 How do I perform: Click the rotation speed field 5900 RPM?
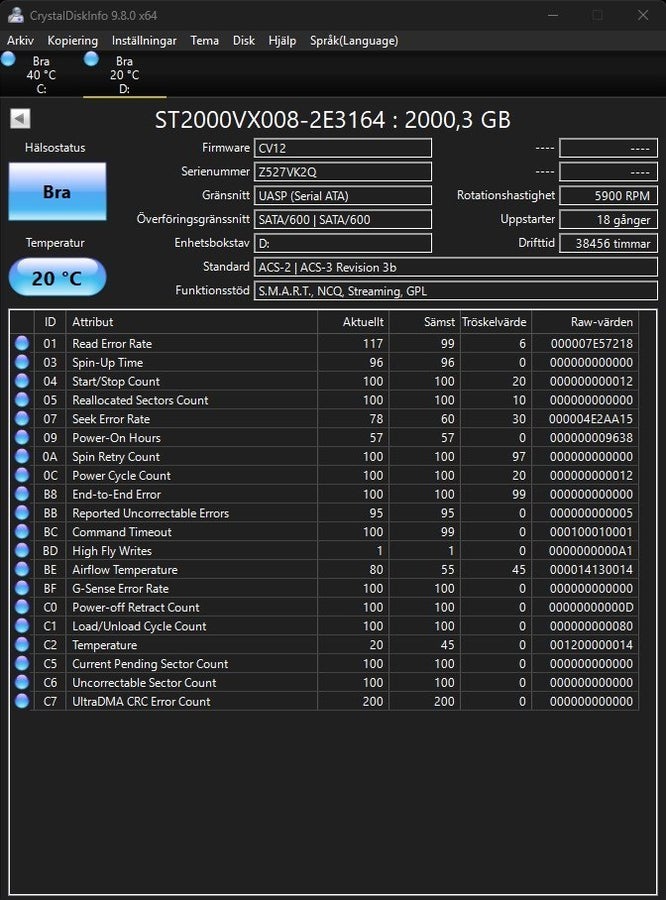[609, 196]
